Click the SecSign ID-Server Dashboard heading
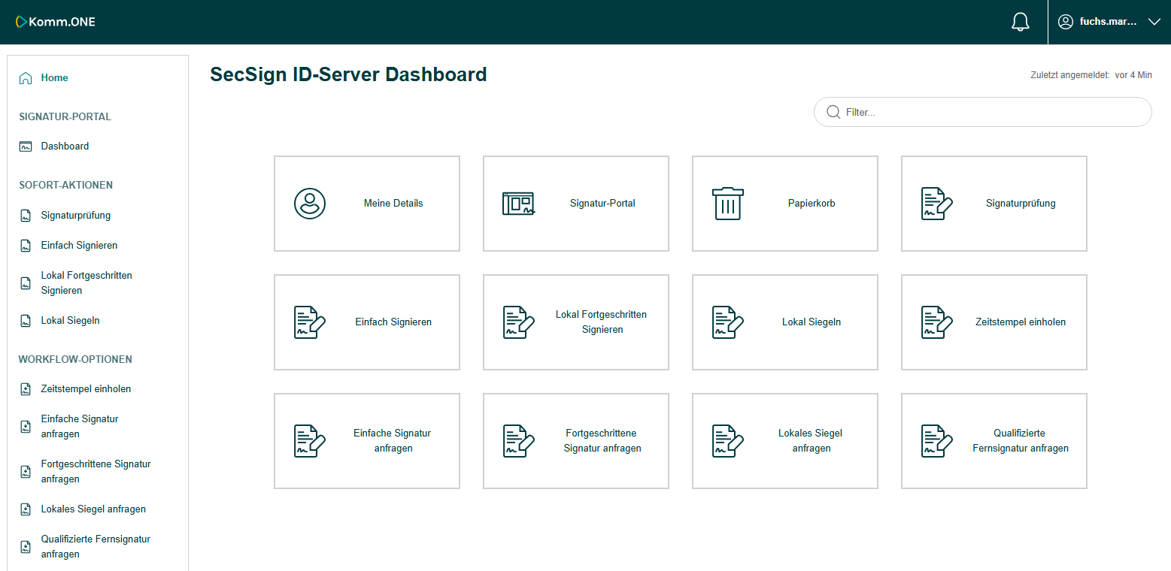Screen dimensions: 1171x571 point(349,75)
